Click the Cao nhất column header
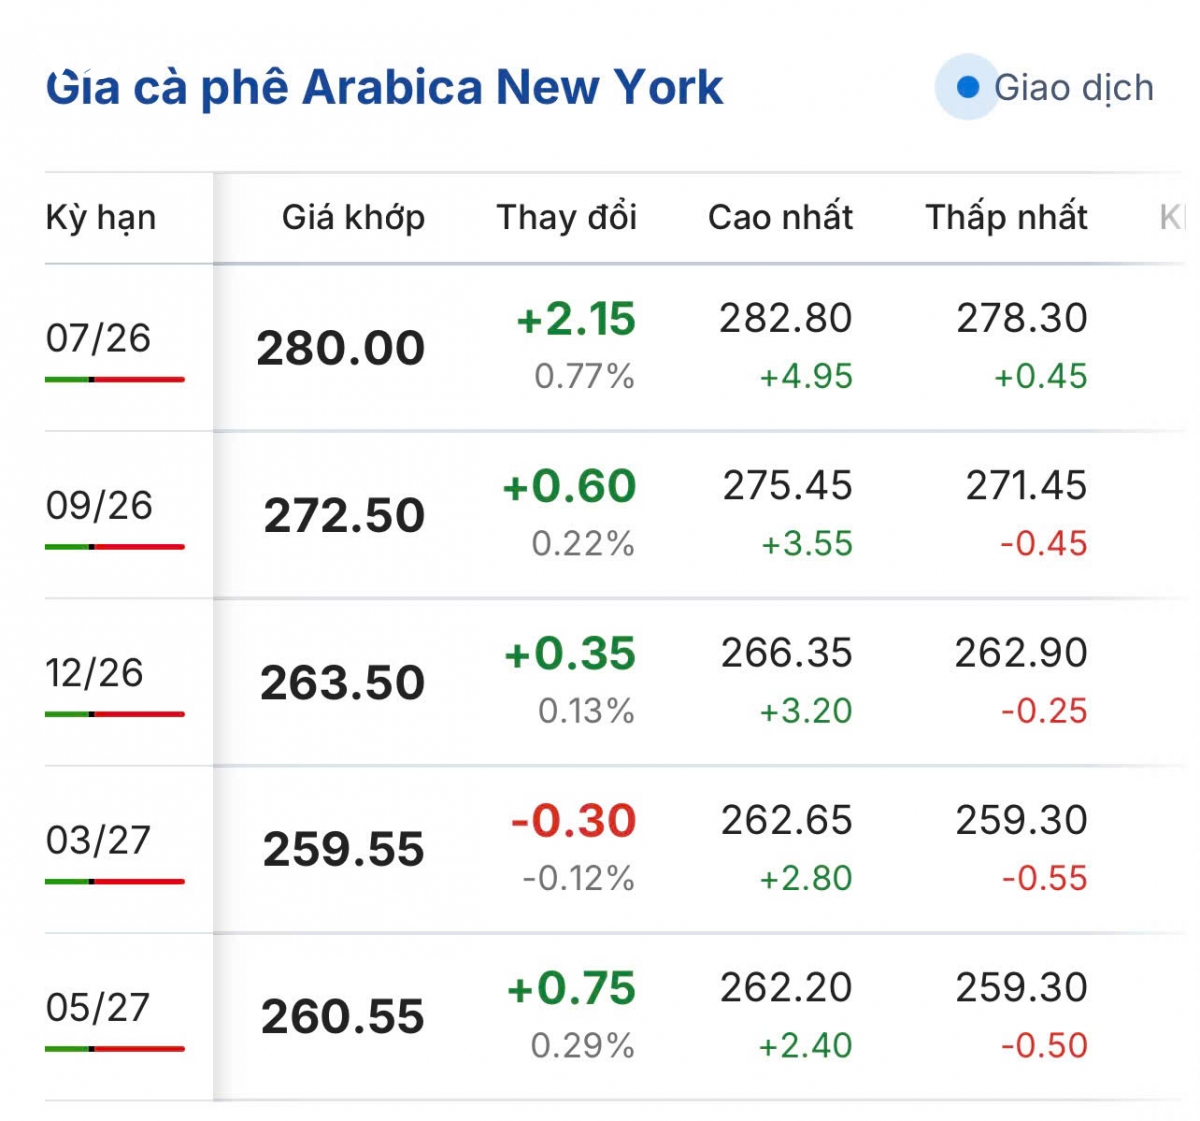Viewport: 1200px width, 1121px height. click(780, 217)
